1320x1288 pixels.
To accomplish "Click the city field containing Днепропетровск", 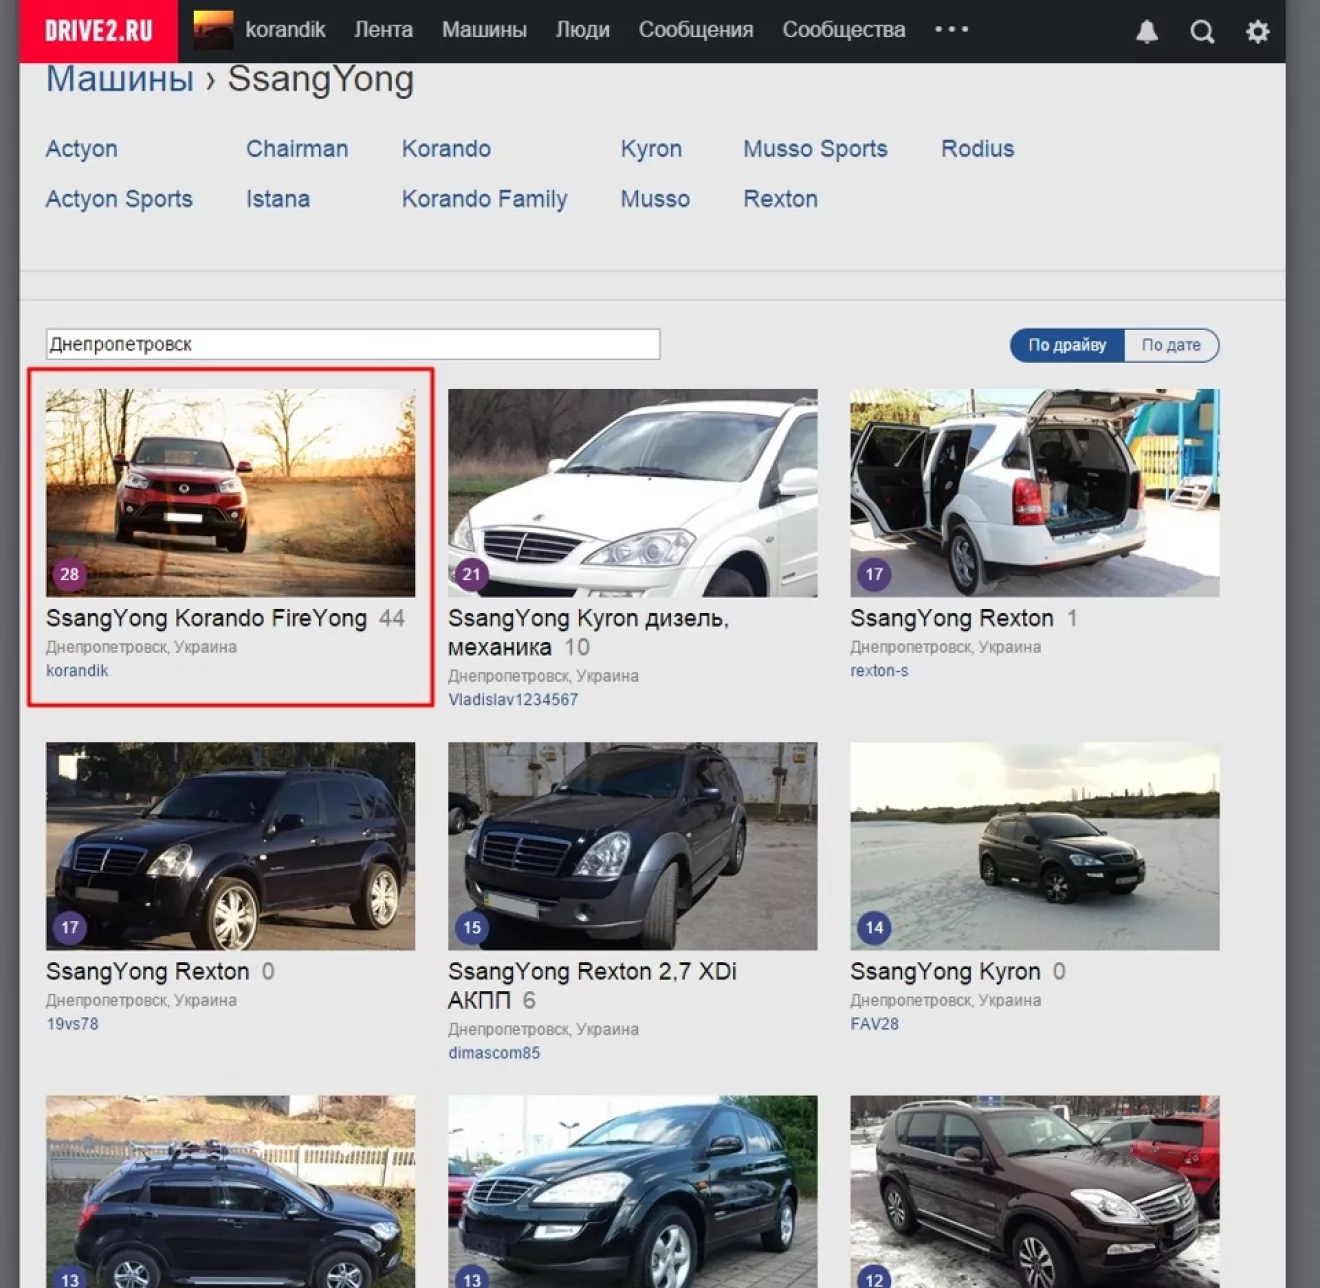I will coord(353,344).
